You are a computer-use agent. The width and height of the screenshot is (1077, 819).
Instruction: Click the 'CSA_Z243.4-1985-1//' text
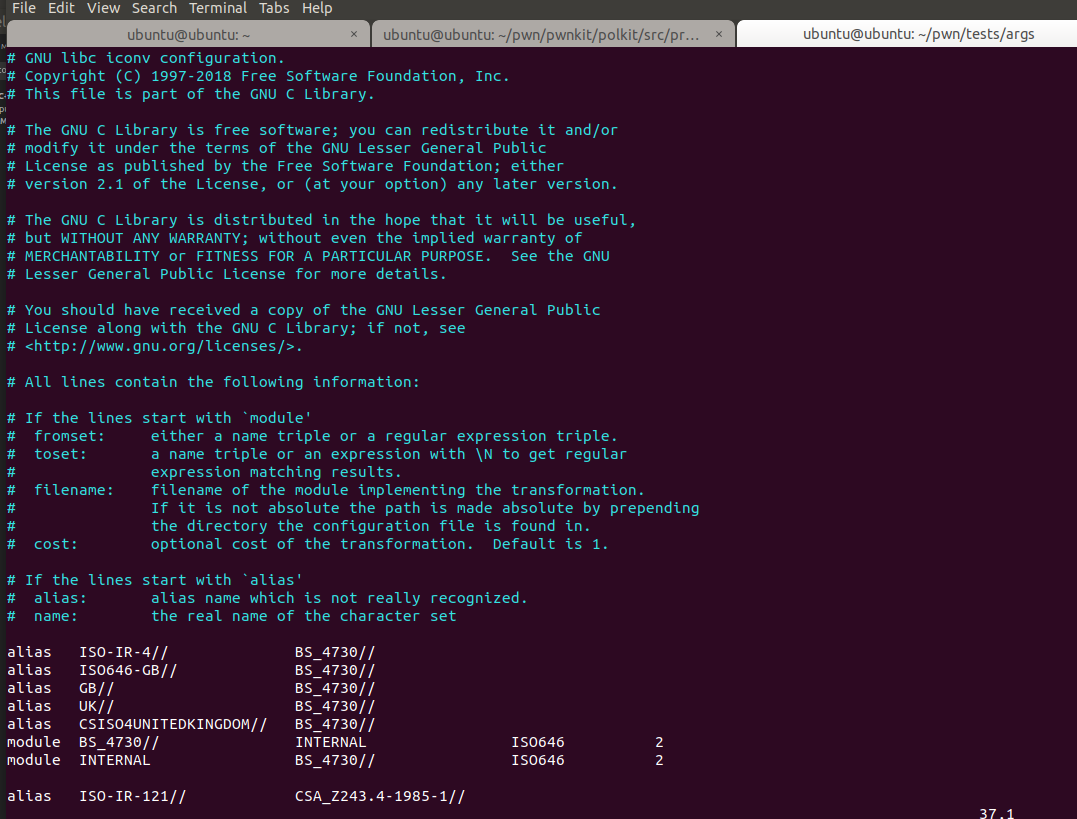coord(380,796)
